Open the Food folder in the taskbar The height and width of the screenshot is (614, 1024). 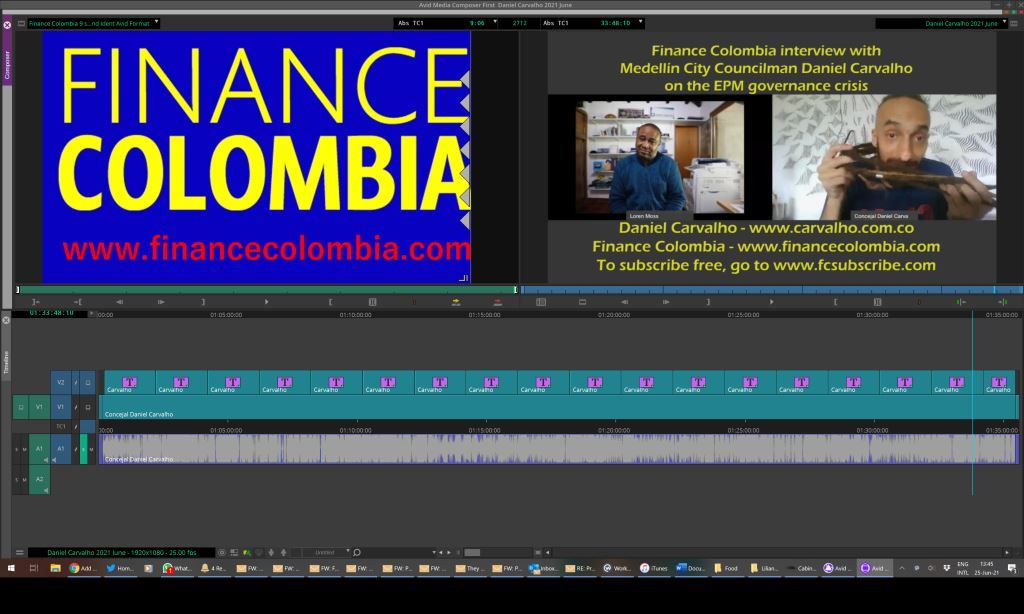coord(726,568)
